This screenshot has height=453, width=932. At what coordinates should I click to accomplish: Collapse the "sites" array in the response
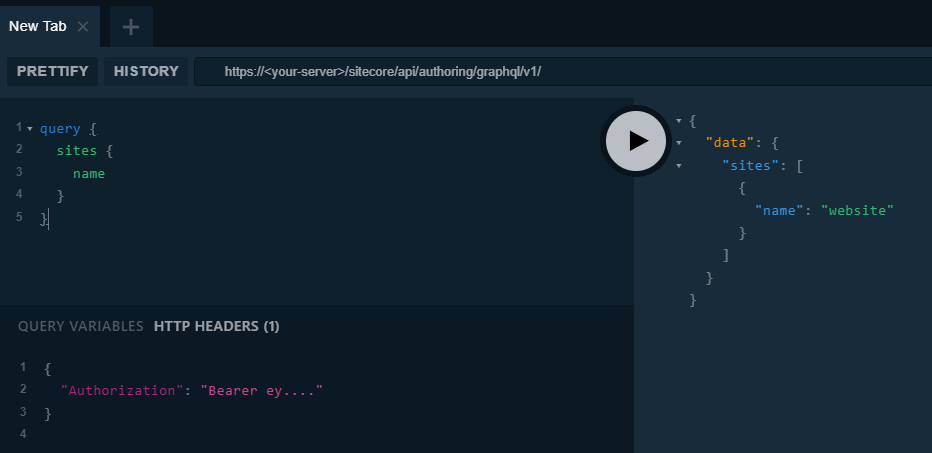pos(679,165)
